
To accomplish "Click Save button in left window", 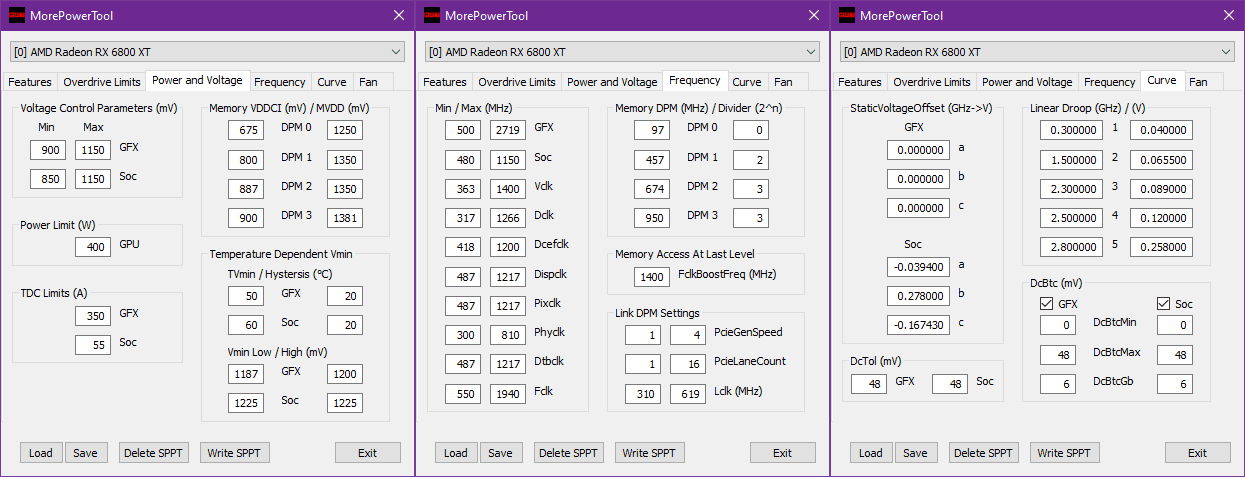I will click(x=86, y=453).
